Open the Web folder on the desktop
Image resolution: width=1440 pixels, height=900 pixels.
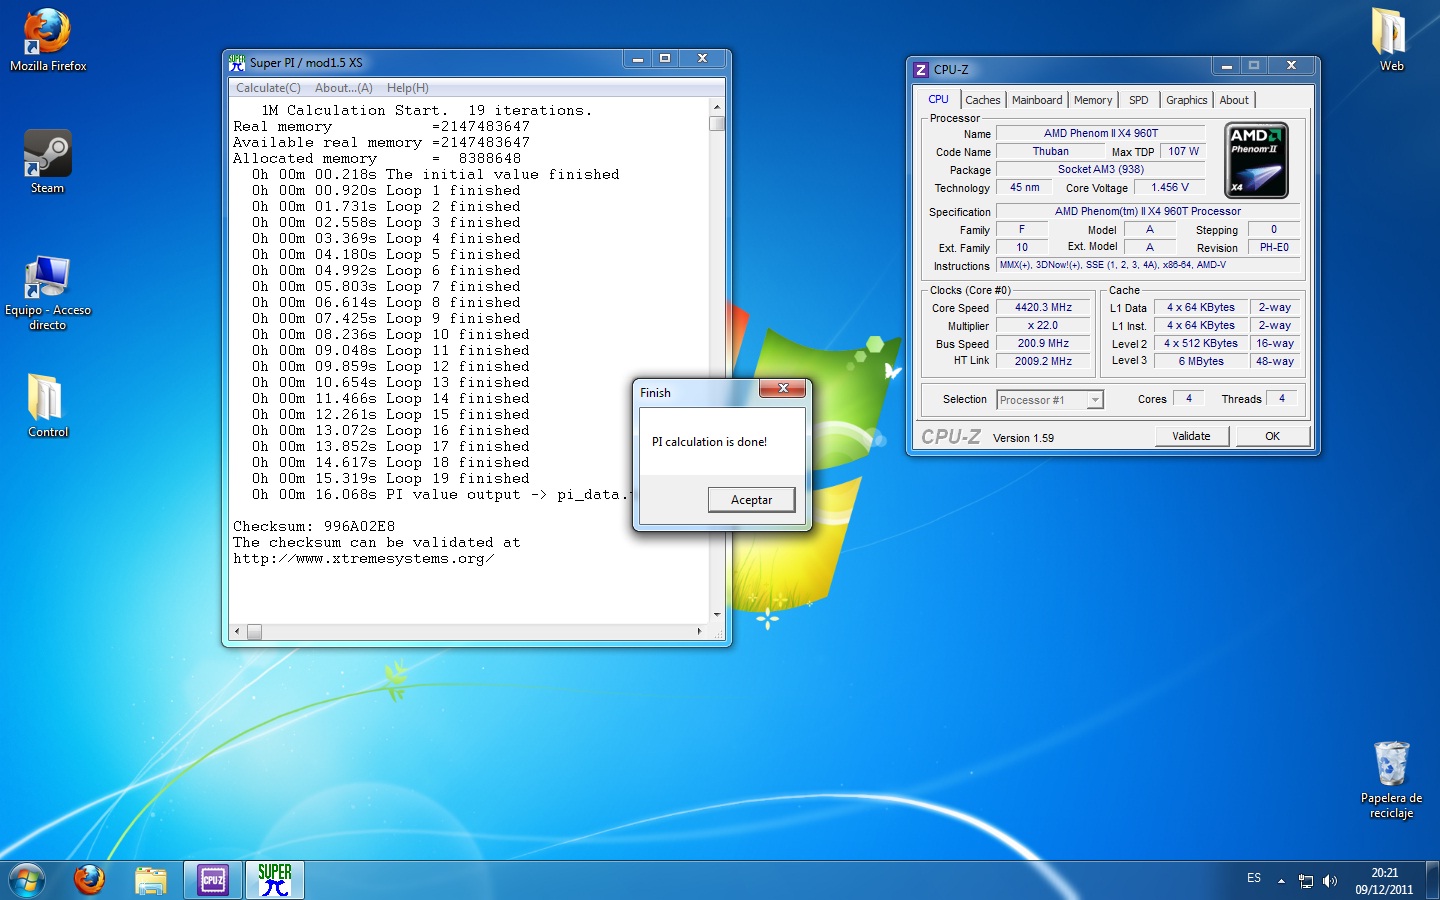pos(1391,40)
